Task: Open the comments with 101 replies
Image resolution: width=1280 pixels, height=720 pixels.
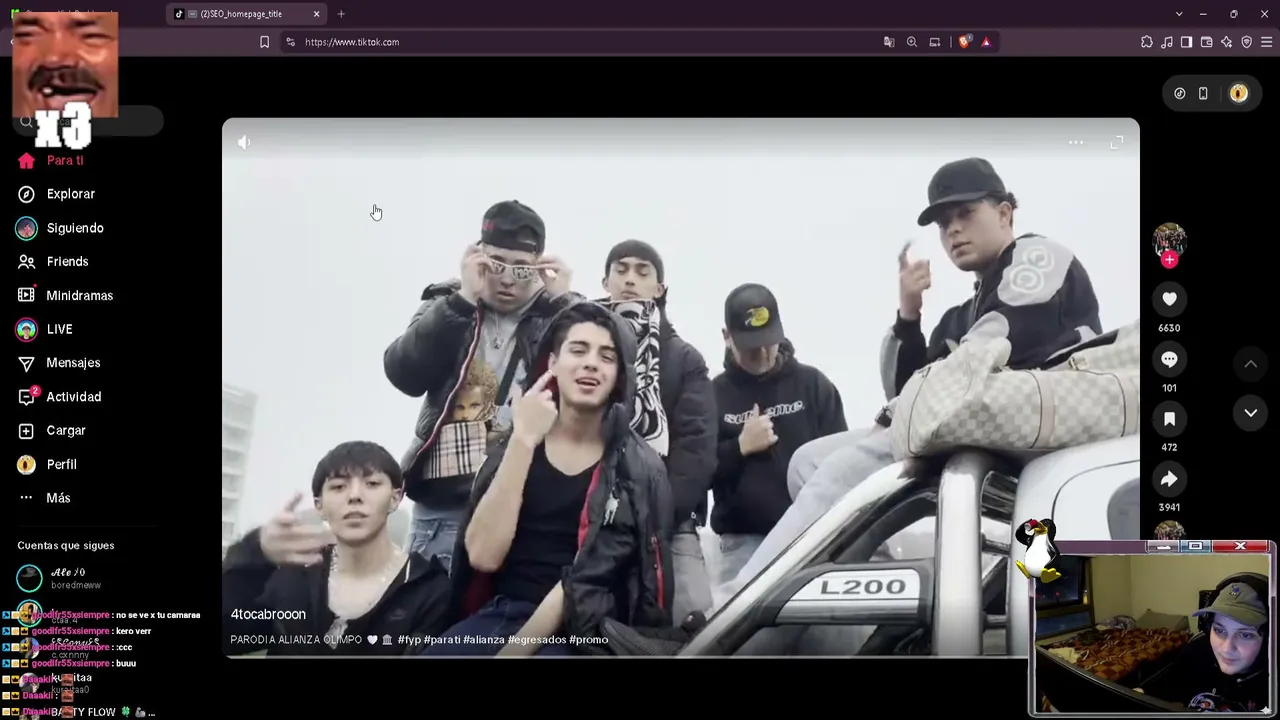Action: click(x=1169, y=359)
